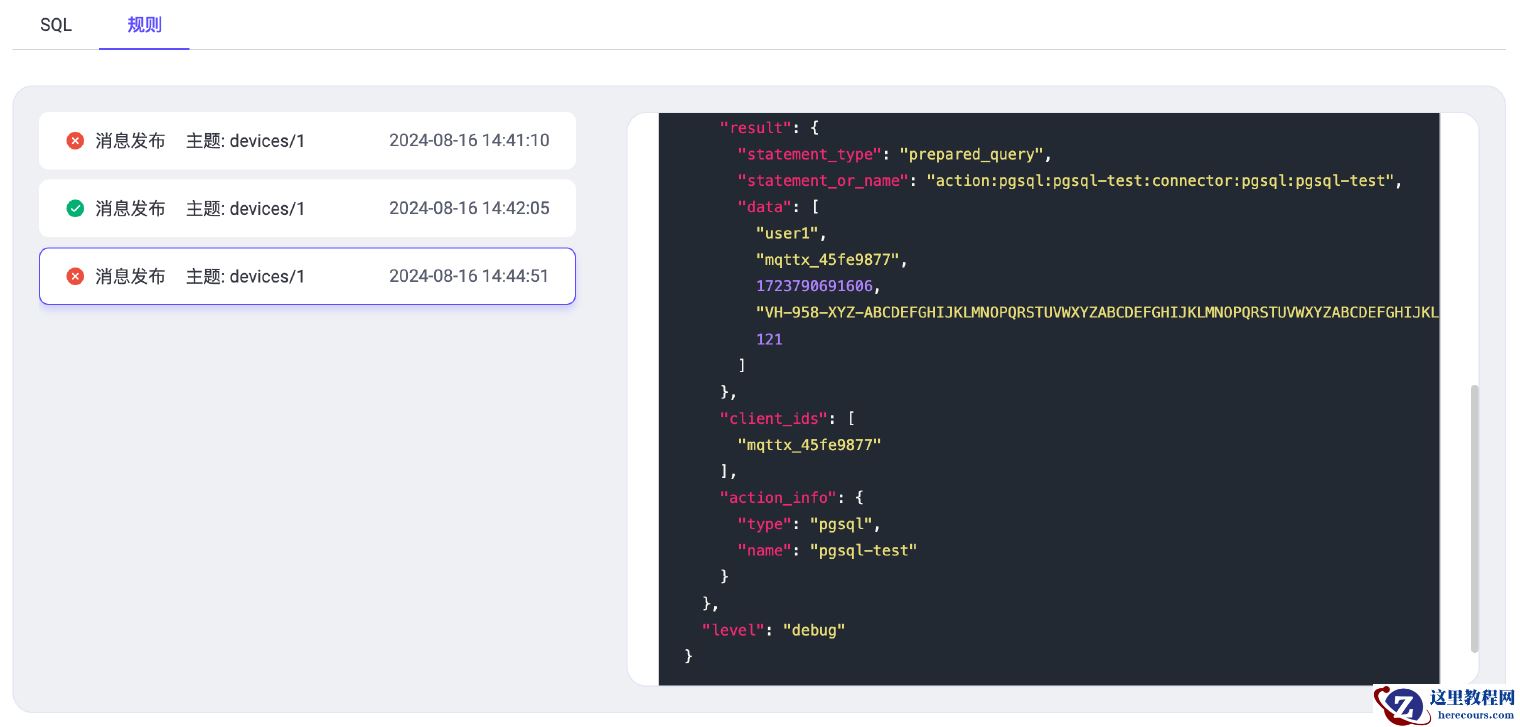Click the "pgsql-test" name value
The width and height of the screenshot is (1520, 727).
tap(863, 550)
